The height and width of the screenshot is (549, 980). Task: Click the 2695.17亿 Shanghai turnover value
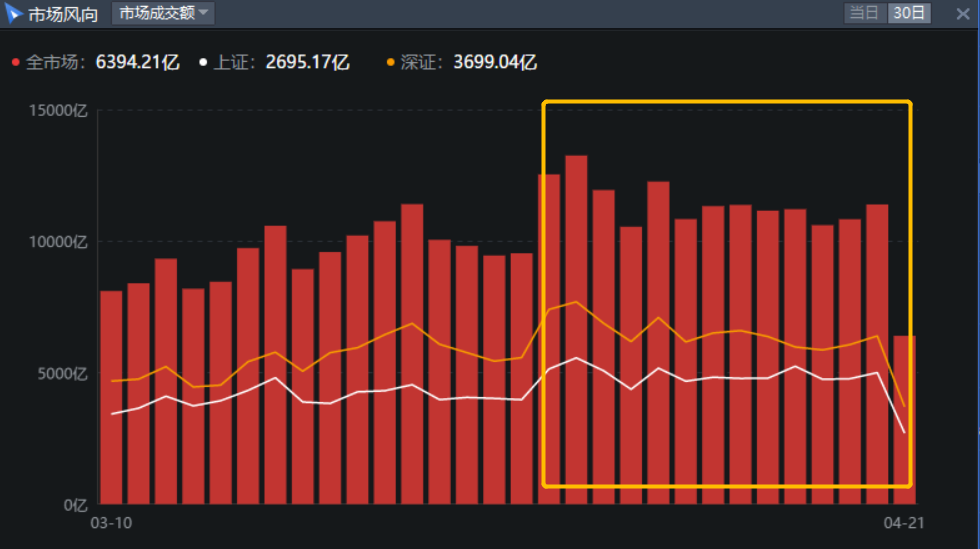tap(308, 63)
